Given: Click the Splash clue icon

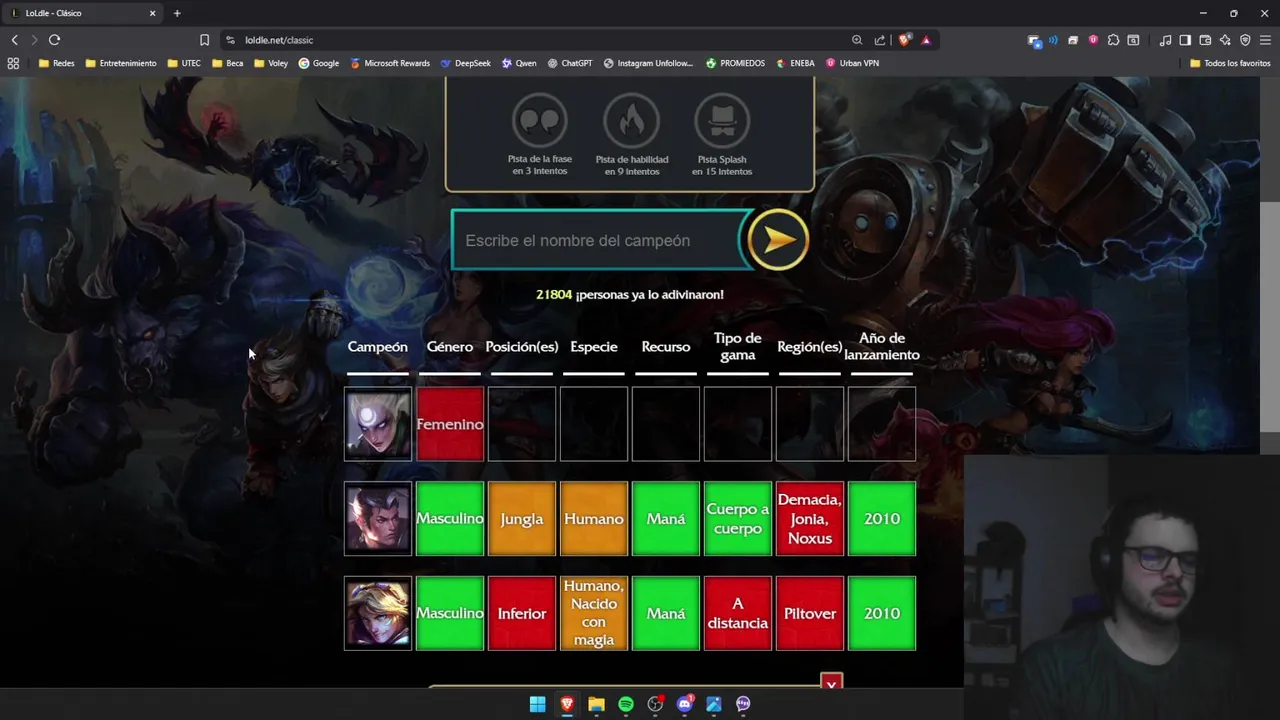Looking at the screenshot, I should [722, 121].
